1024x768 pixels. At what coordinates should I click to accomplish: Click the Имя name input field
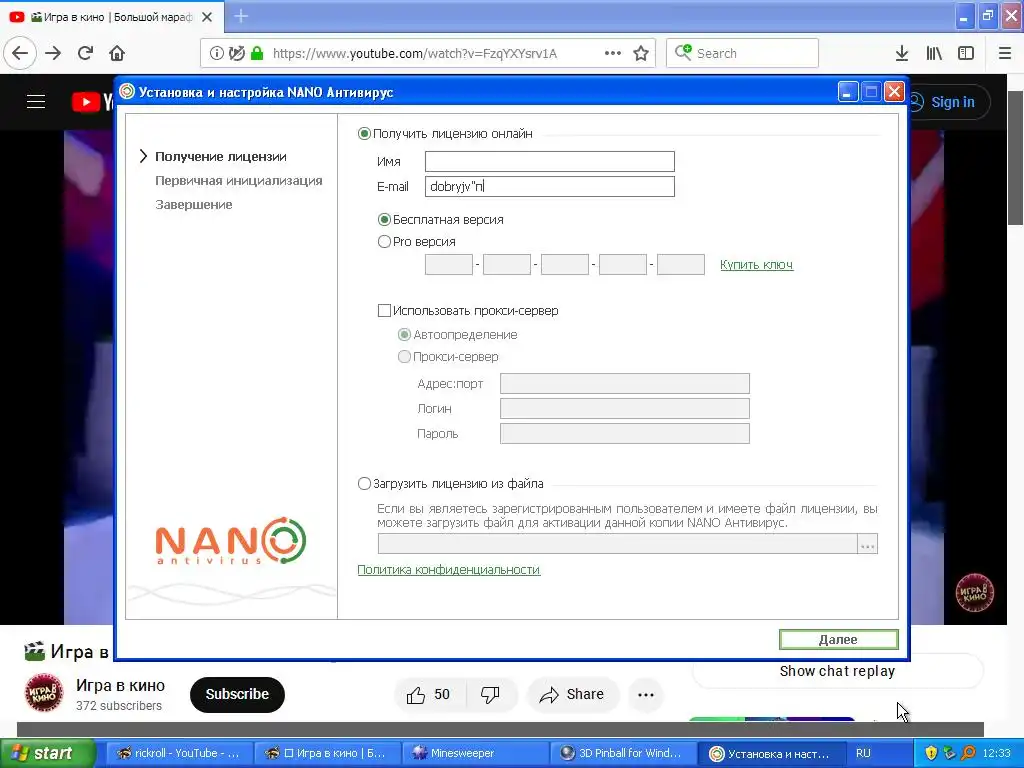point(549,161)
